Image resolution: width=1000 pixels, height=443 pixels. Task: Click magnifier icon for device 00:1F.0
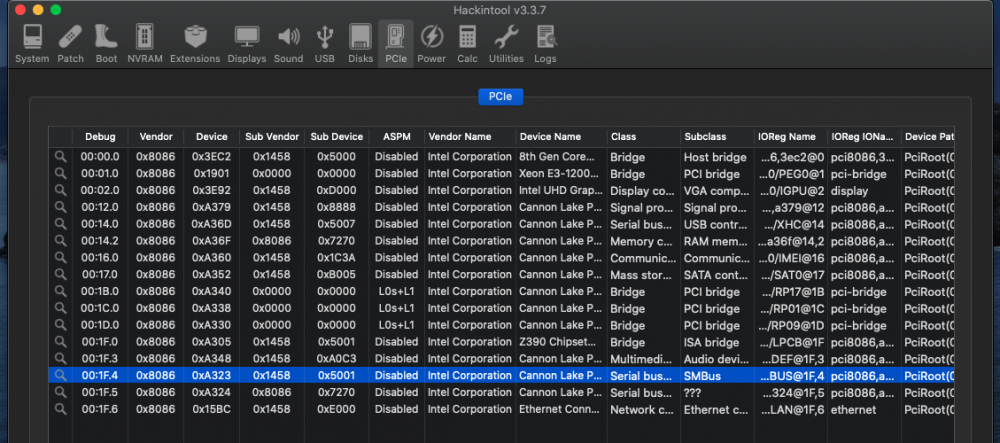pyautogui.click(x=60, y=342)
